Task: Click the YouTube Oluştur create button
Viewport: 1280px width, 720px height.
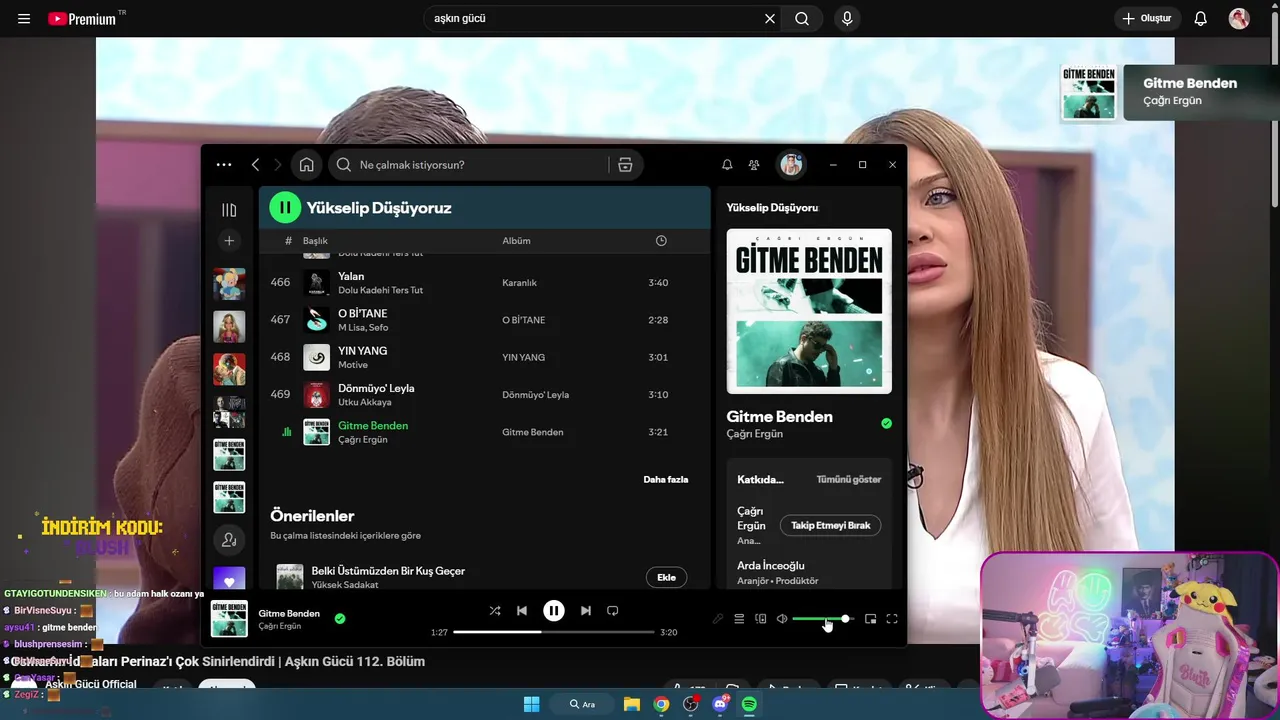Action: click(1147, 18)
